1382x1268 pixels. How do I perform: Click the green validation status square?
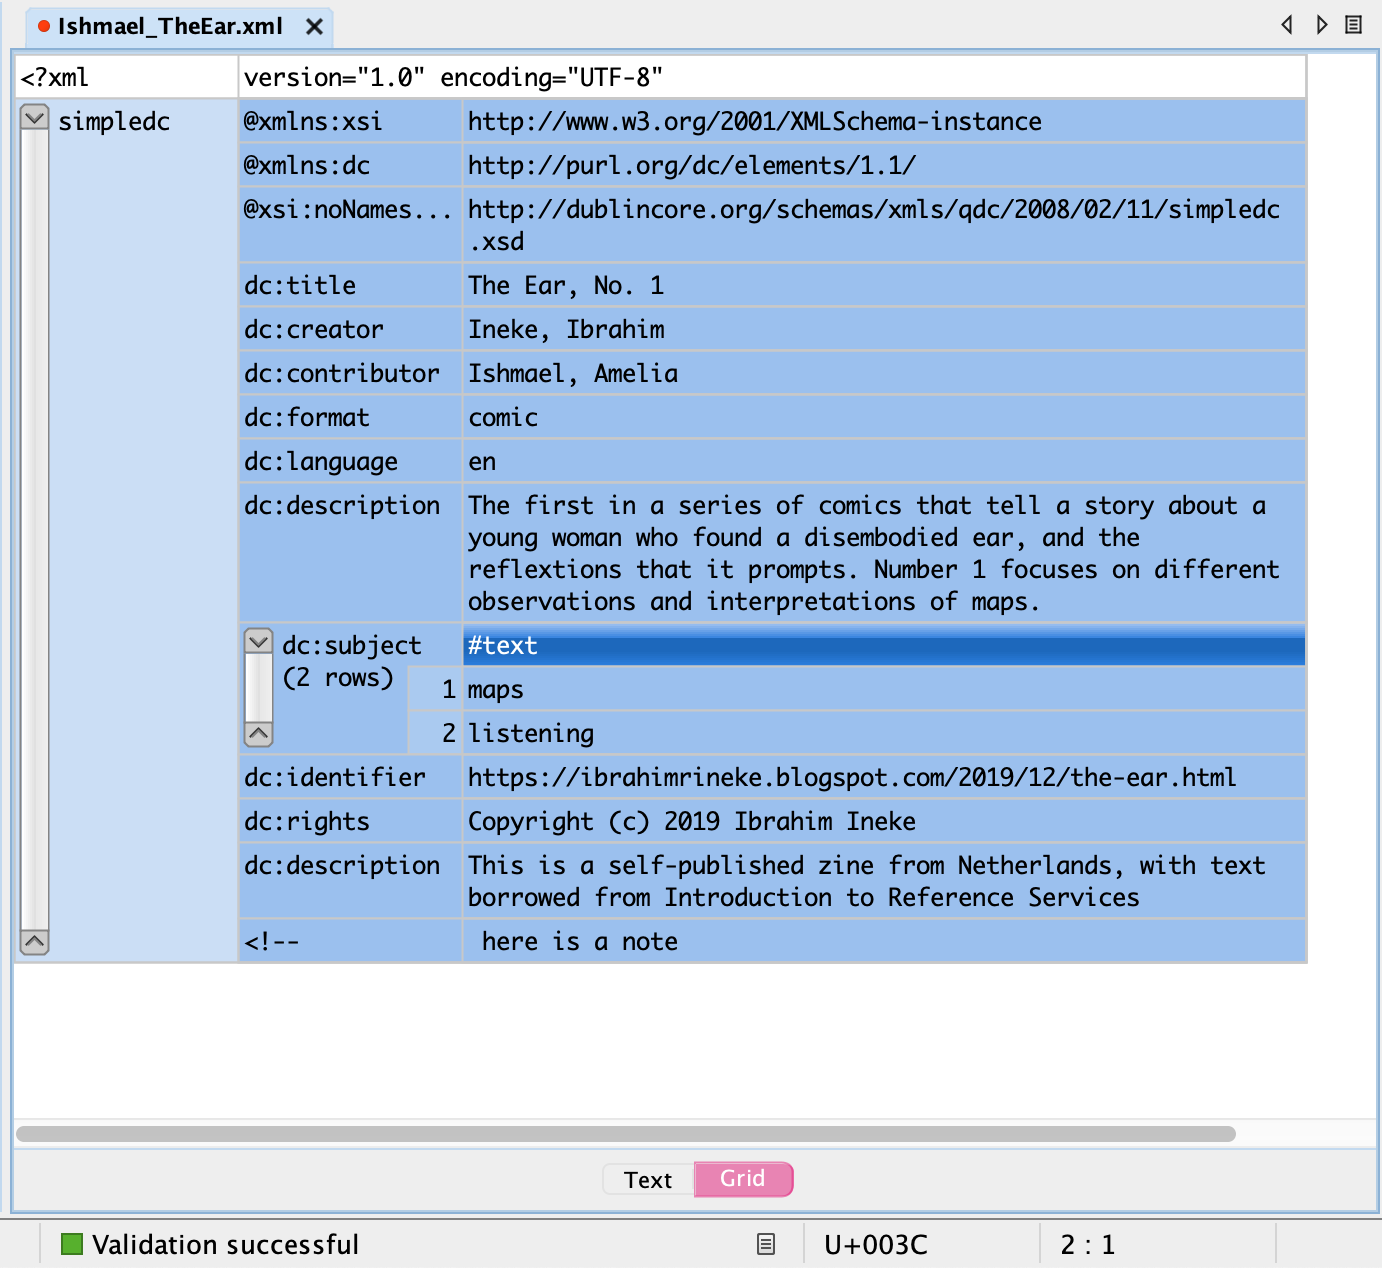tap(72, 1244)
